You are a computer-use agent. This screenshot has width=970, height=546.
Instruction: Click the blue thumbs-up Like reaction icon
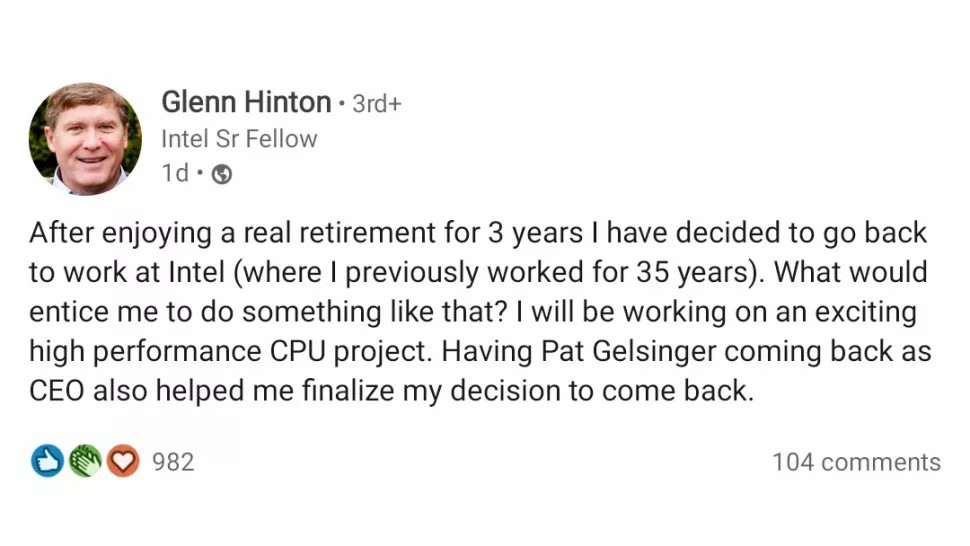(x=47, y=461)
